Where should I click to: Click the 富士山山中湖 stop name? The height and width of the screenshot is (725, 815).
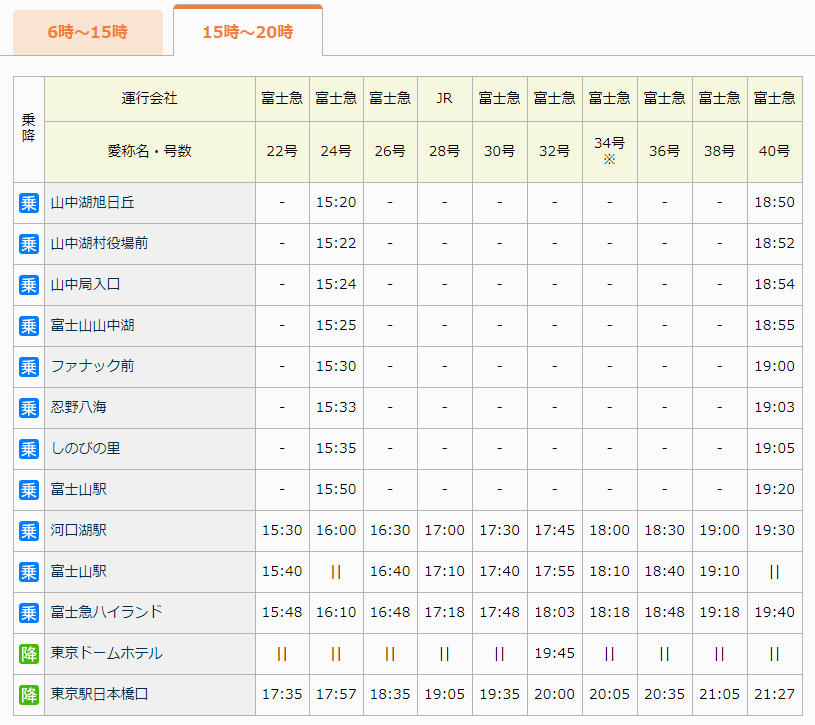point(93,326)
